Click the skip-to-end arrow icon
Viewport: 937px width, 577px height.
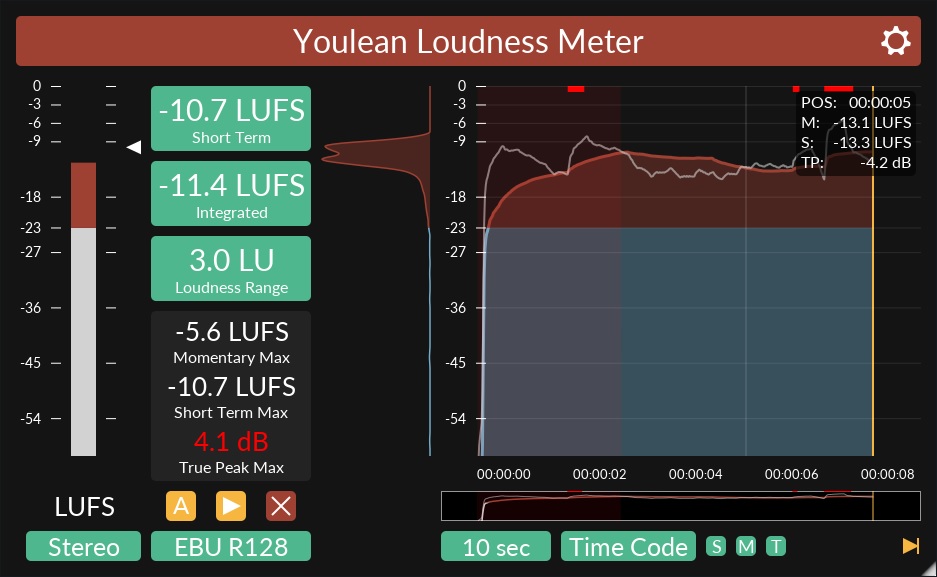pos(910,546)
